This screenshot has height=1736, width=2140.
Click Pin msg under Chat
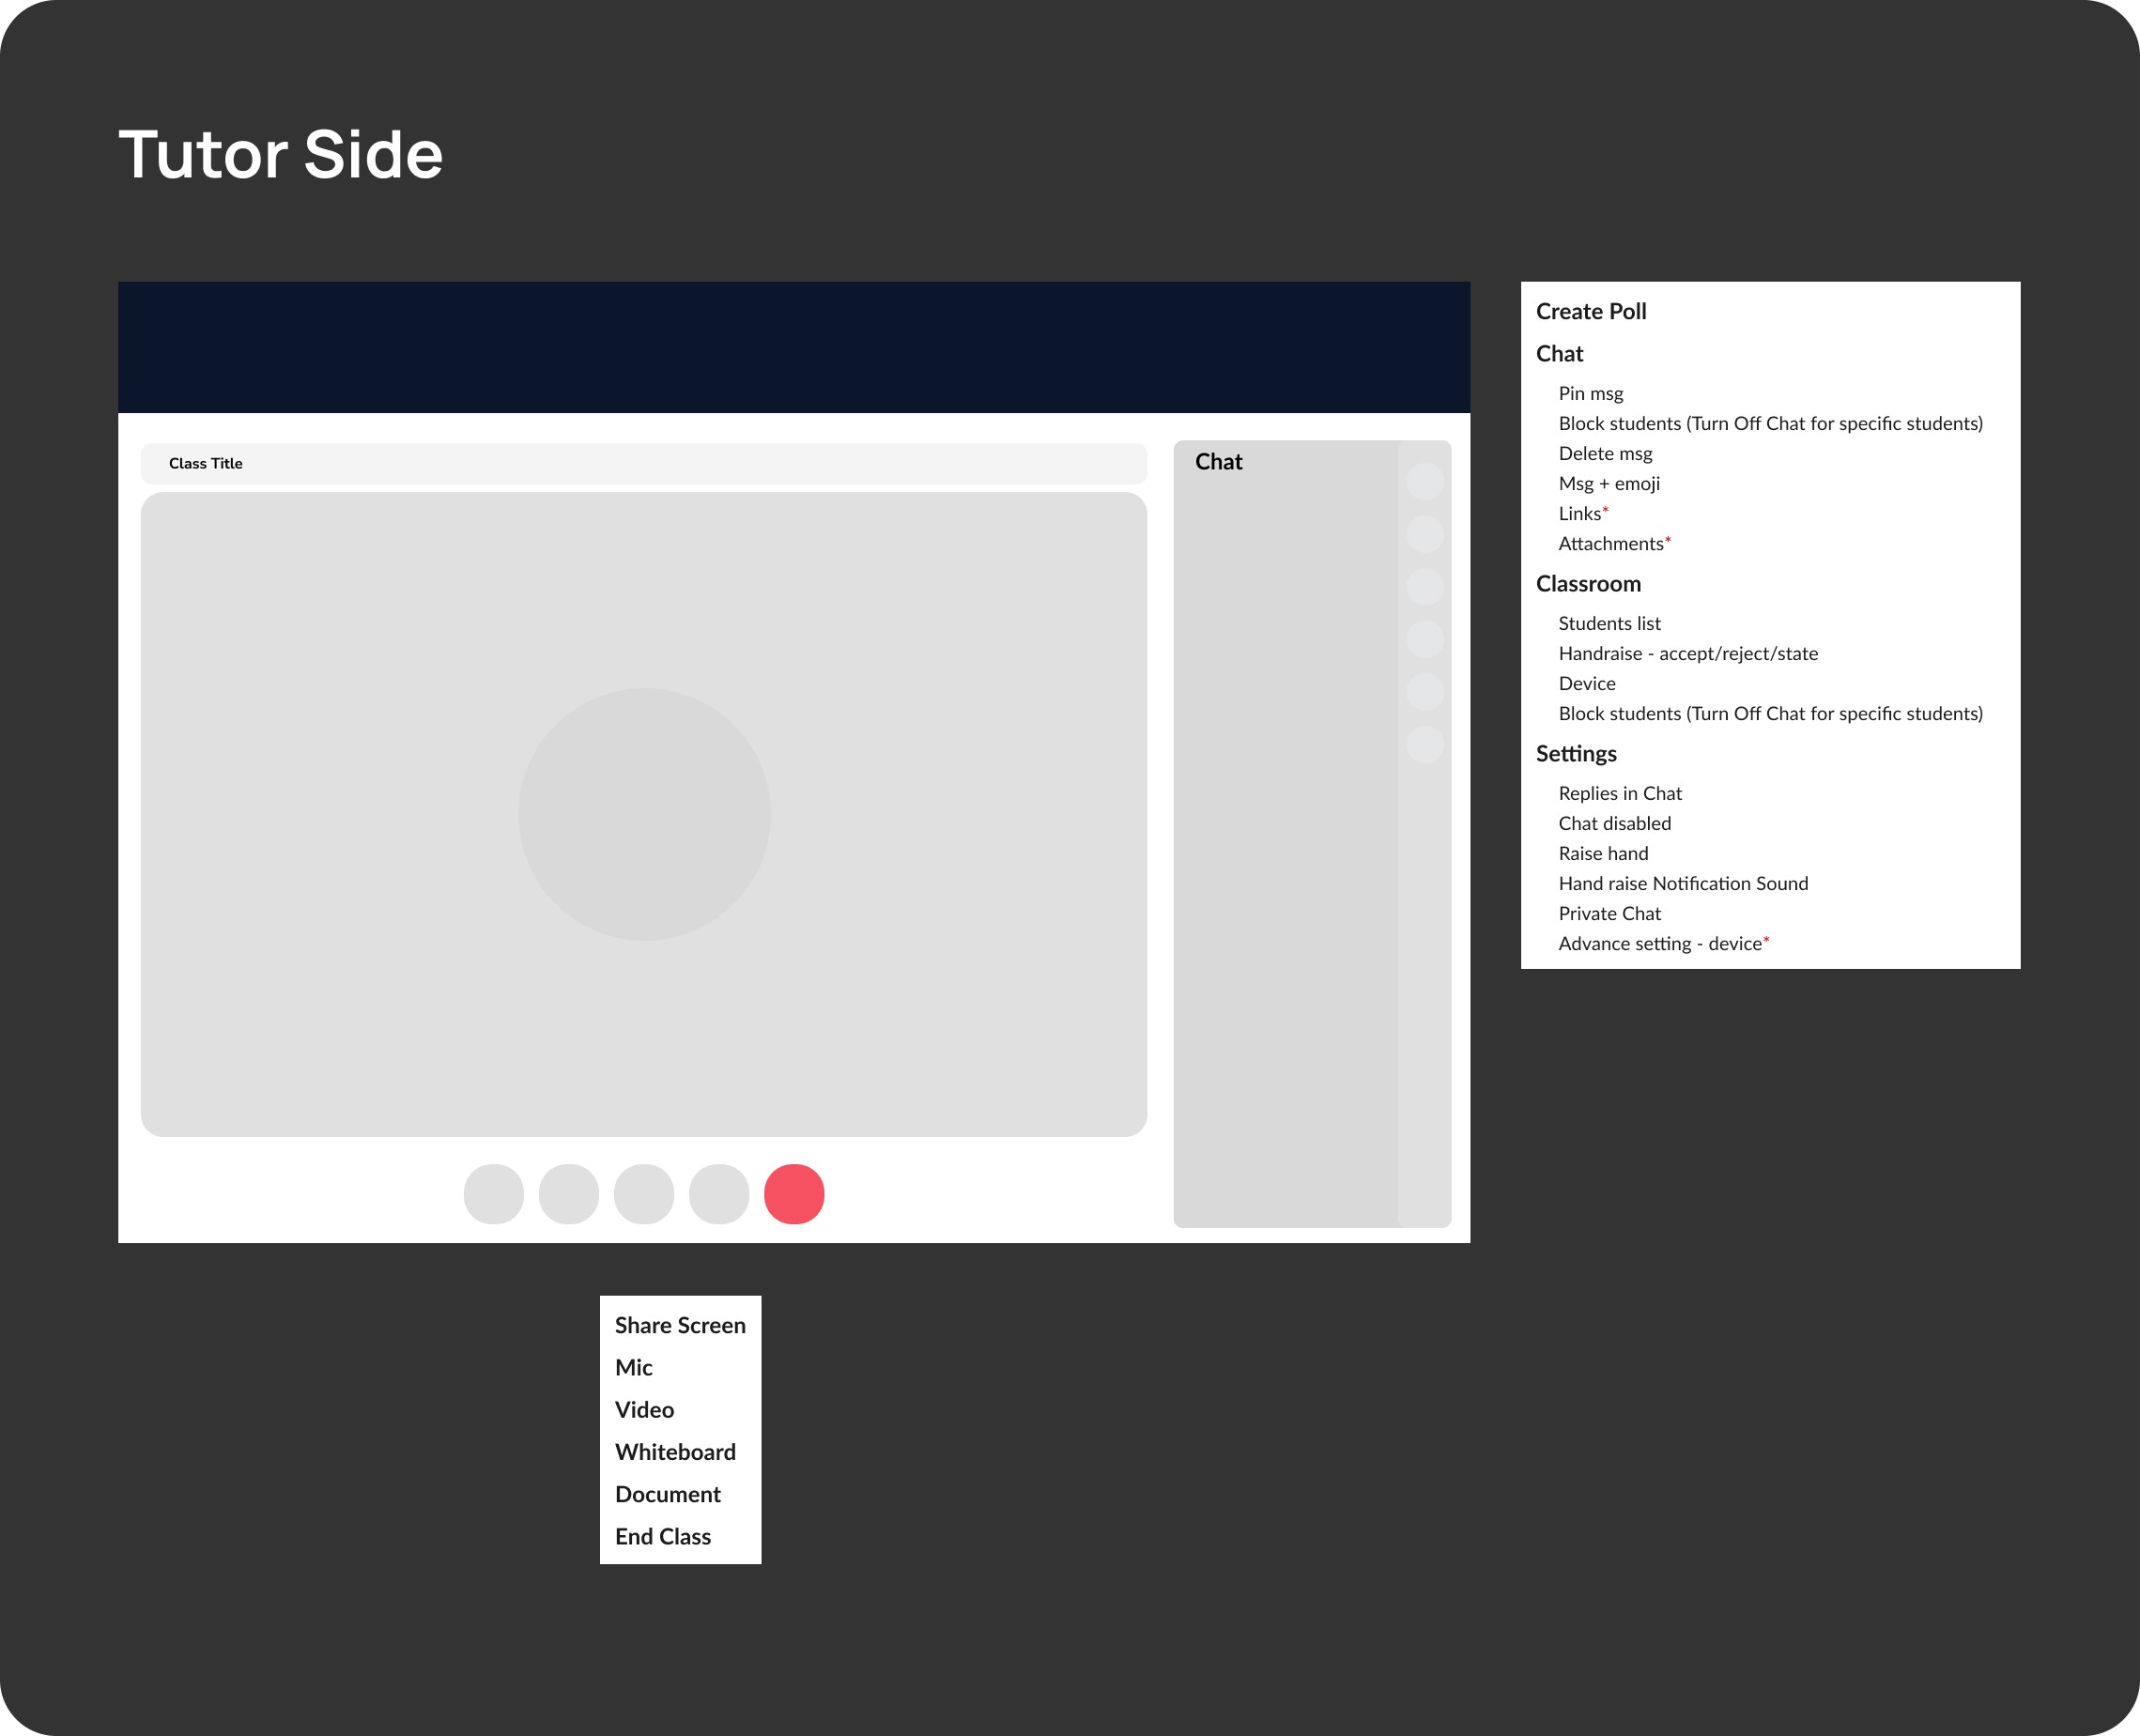point(1591,394)
